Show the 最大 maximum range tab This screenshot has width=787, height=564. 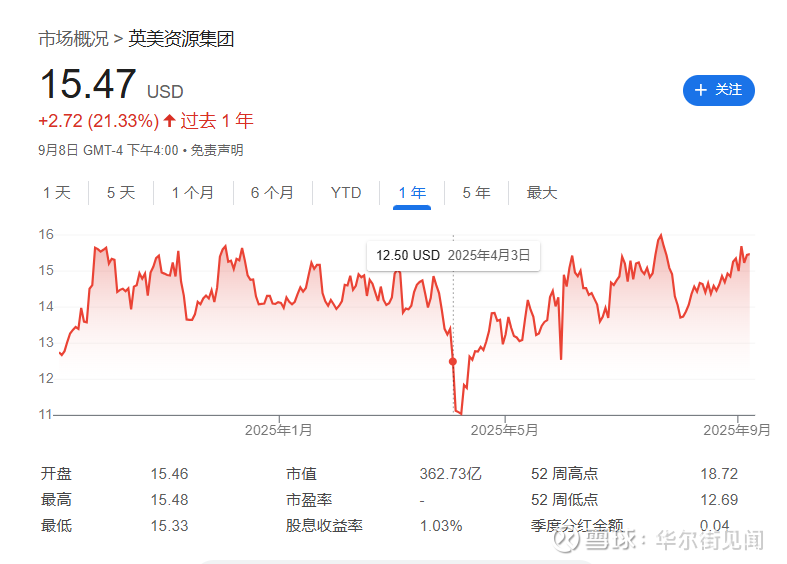(542, 193)
